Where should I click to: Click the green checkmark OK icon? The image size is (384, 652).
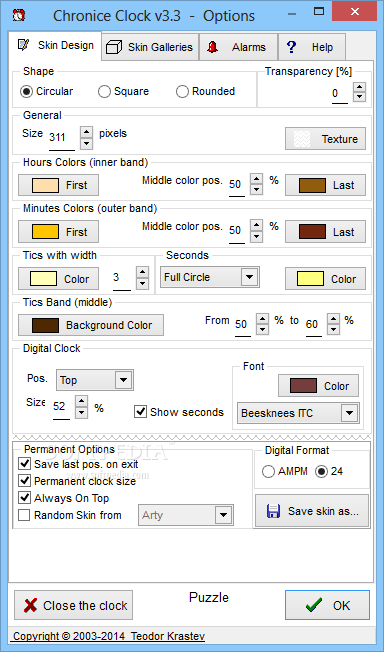(313, 605)
